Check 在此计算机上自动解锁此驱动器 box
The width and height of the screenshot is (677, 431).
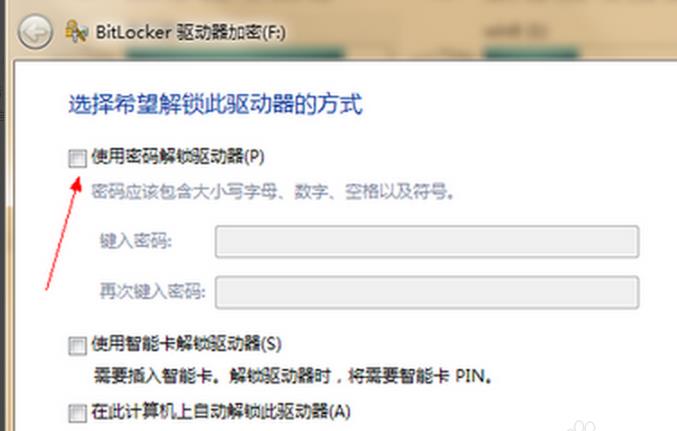tap(78, 413)
